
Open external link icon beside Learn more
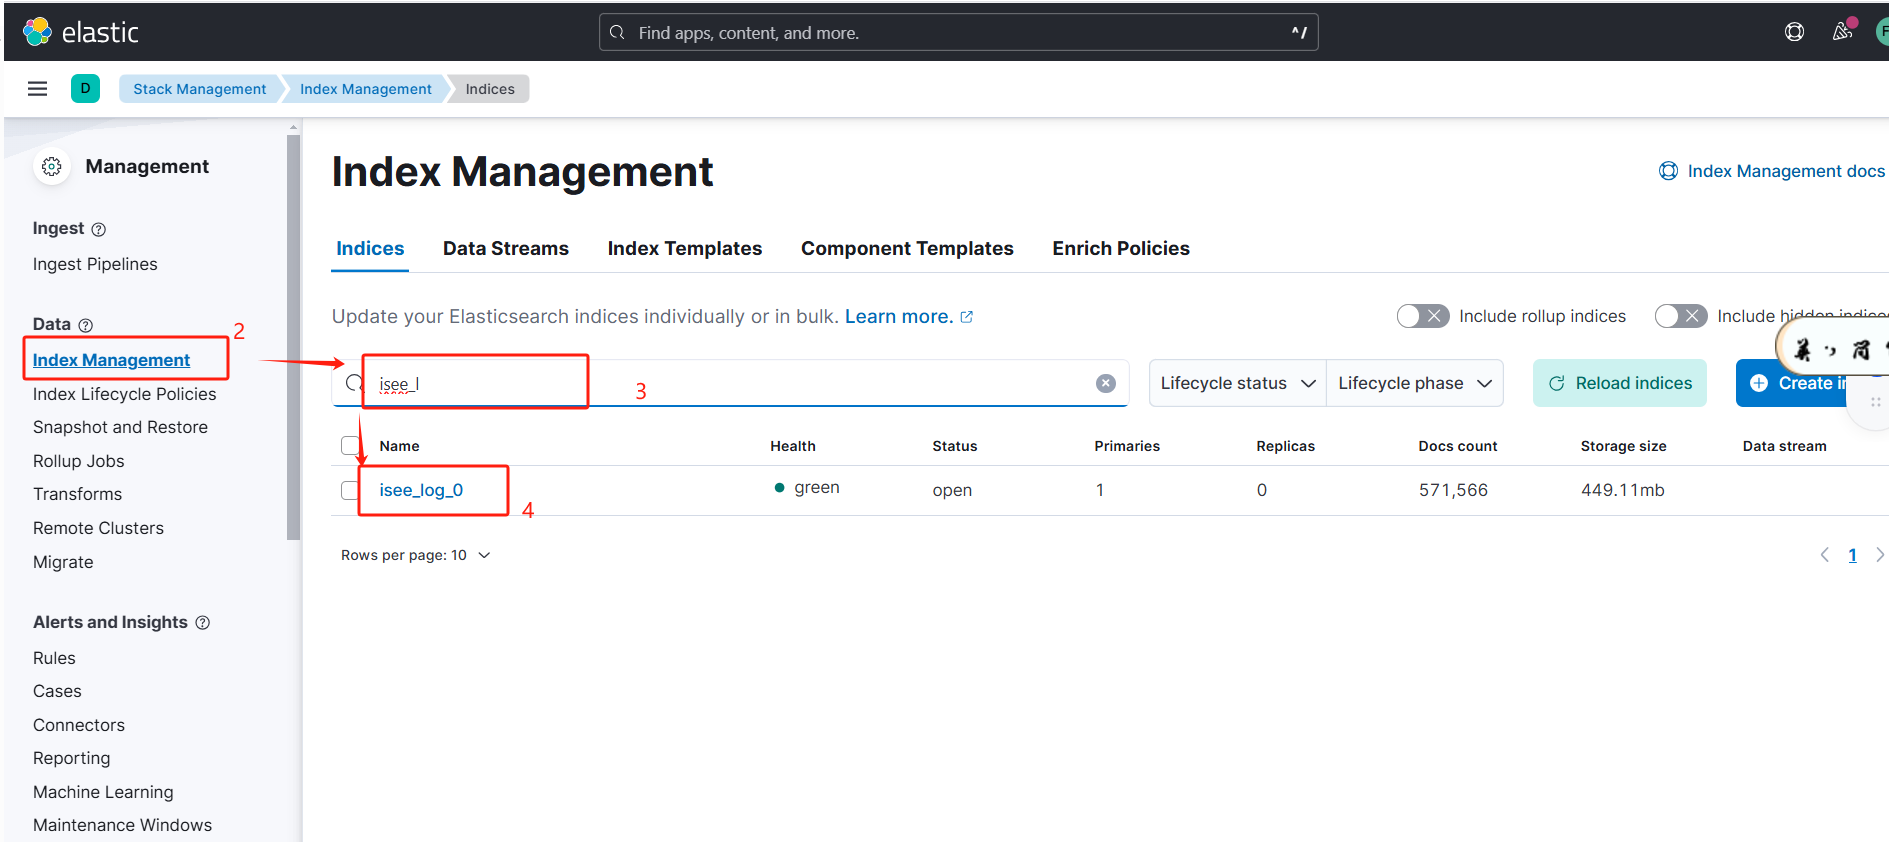coord(967,317)
